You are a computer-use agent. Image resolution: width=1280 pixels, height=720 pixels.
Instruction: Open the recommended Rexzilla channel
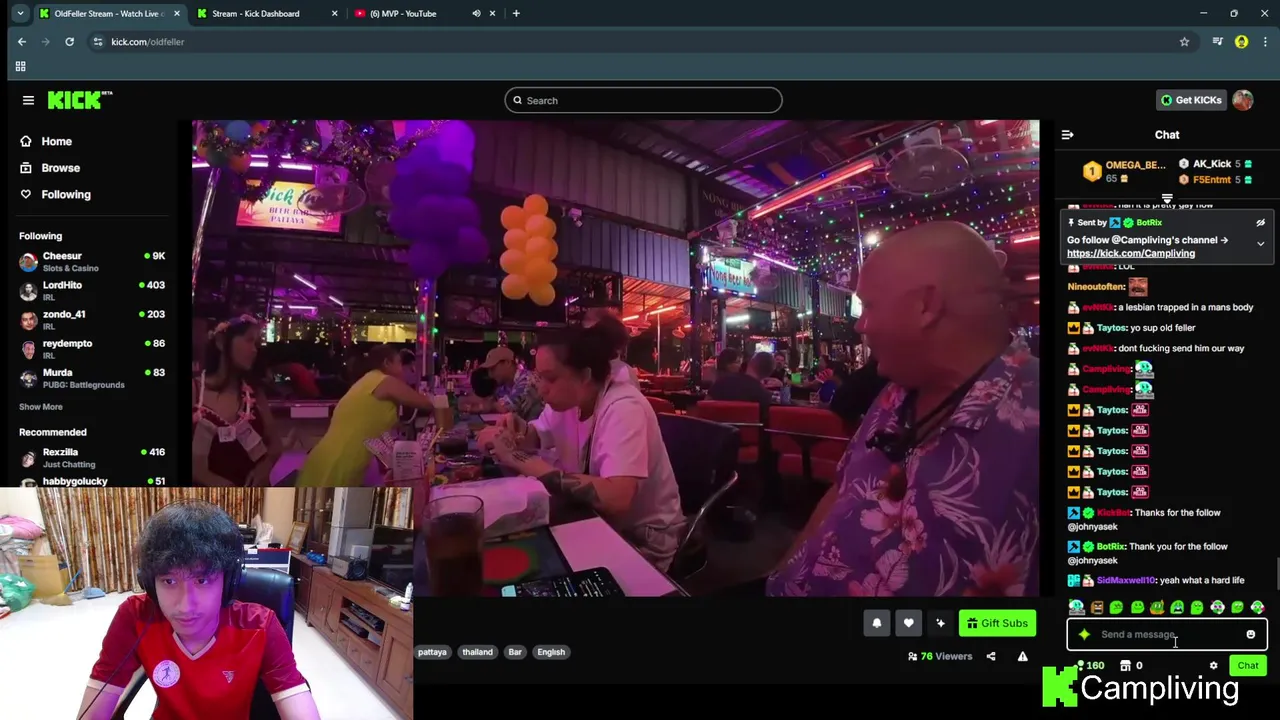coord(92,457)
